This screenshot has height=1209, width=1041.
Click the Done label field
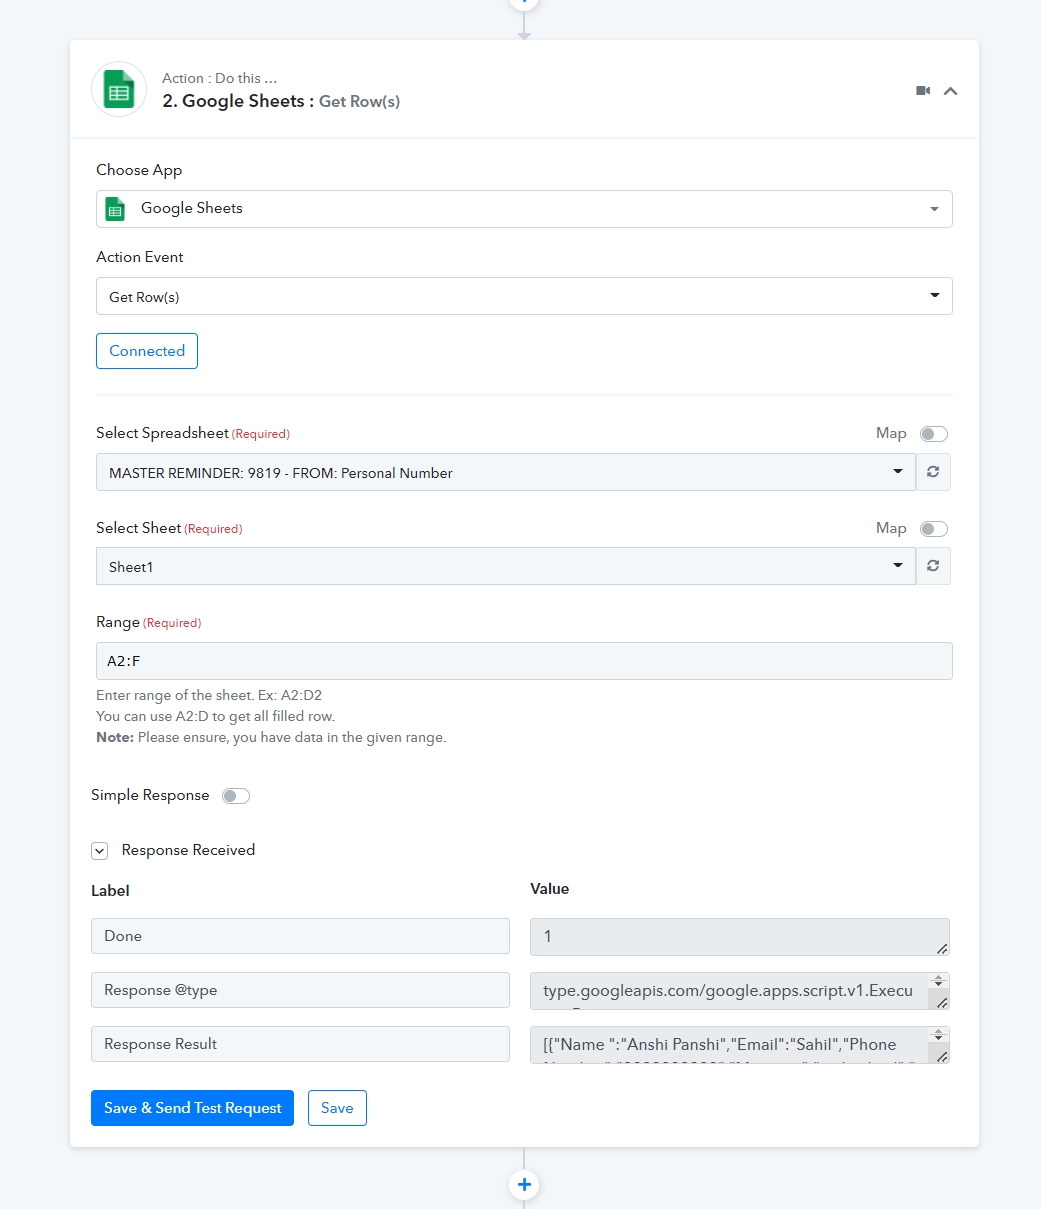tap(300, 936)
